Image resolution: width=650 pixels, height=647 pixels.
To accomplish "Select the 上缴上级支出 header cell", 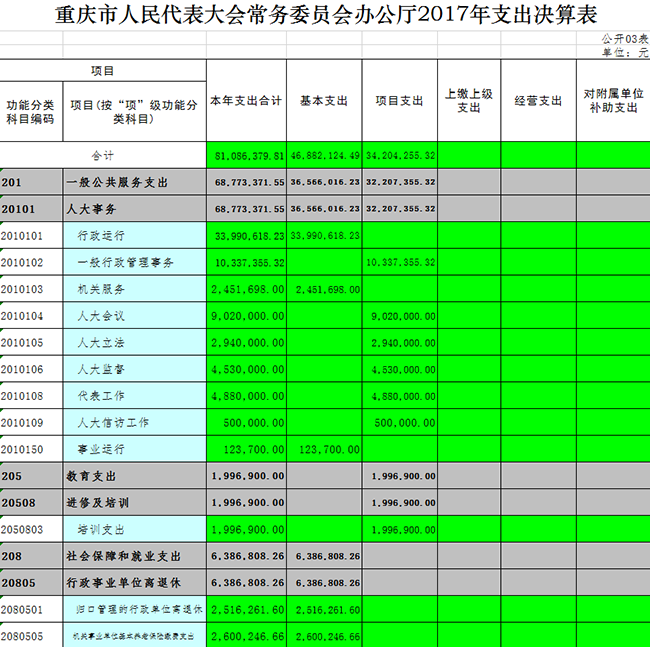I will point(469,101).
